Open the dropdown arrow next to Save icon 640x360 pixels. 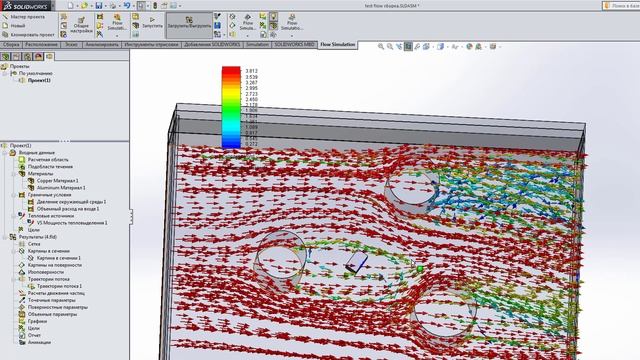(x=105, y=6)
